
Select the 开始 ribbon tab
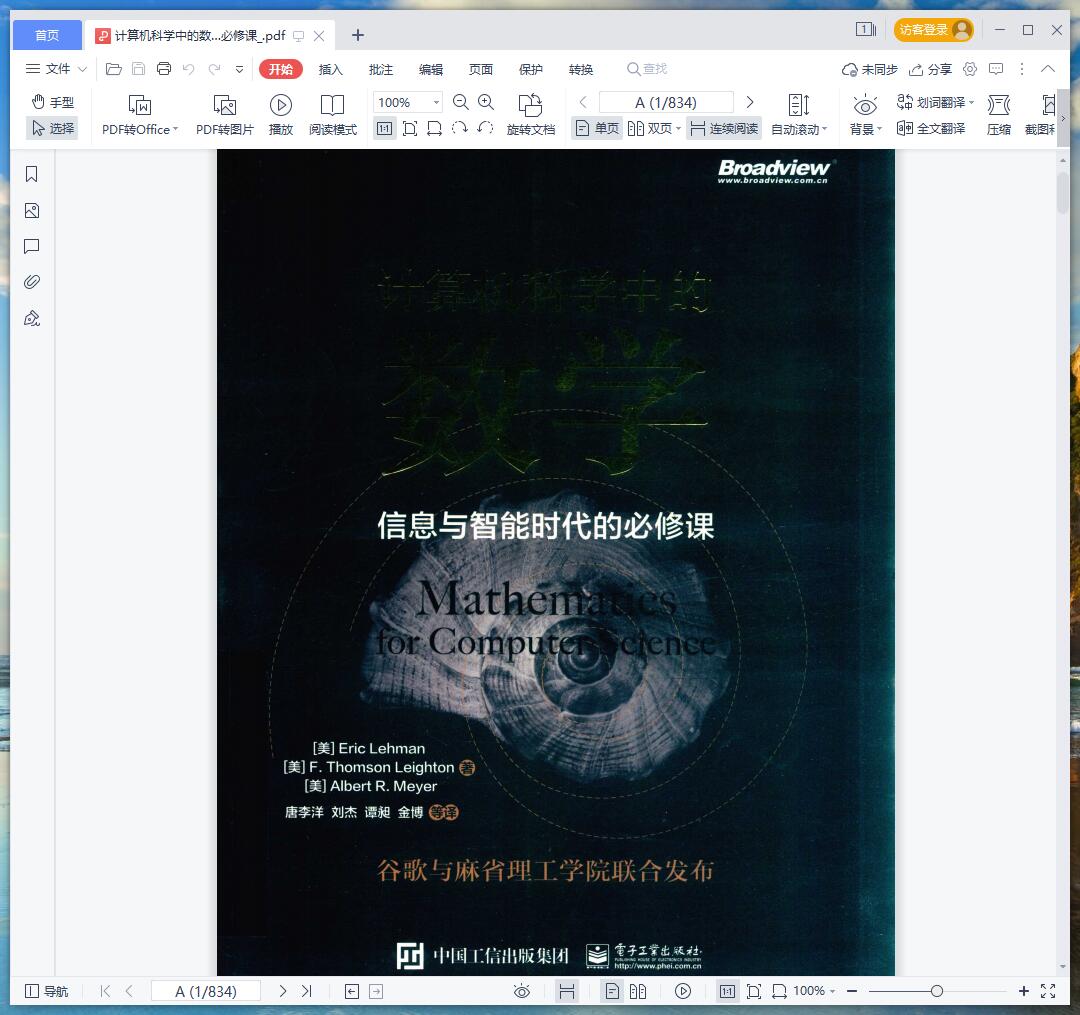point(280,69)
